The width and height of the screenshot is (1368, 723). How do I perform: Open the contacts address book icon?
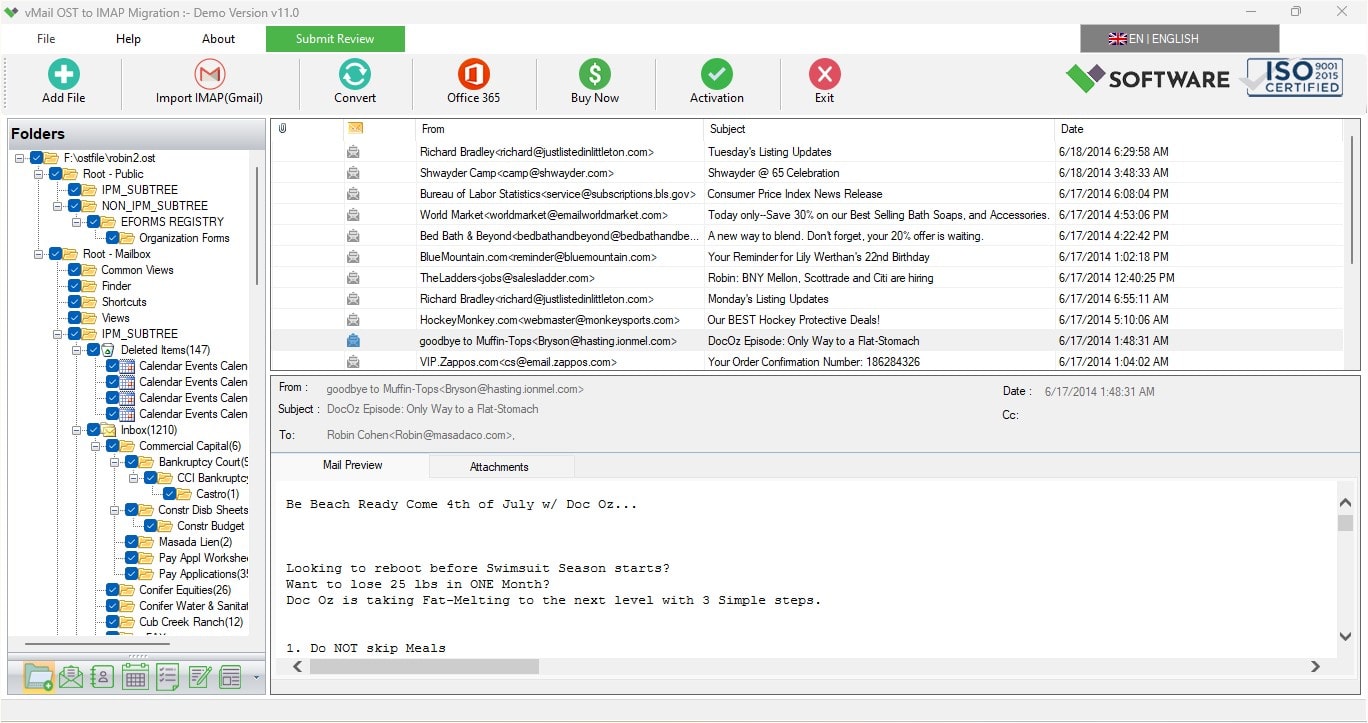click(102, 677)
